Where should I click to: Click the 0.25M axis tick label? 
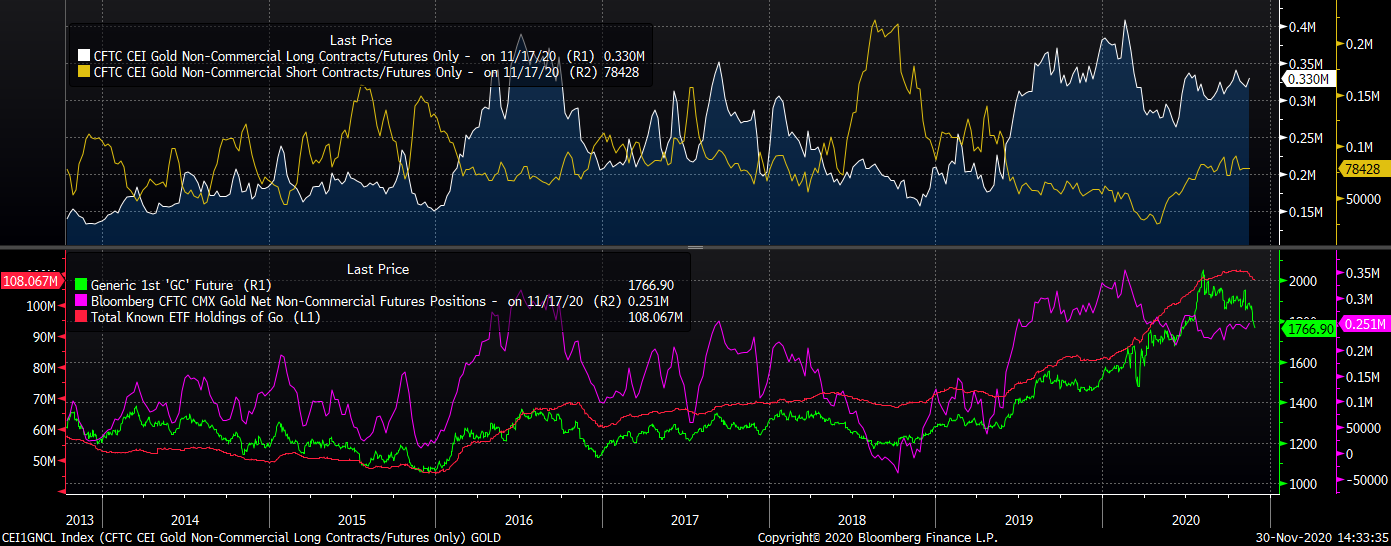[x=1306, y=138]
